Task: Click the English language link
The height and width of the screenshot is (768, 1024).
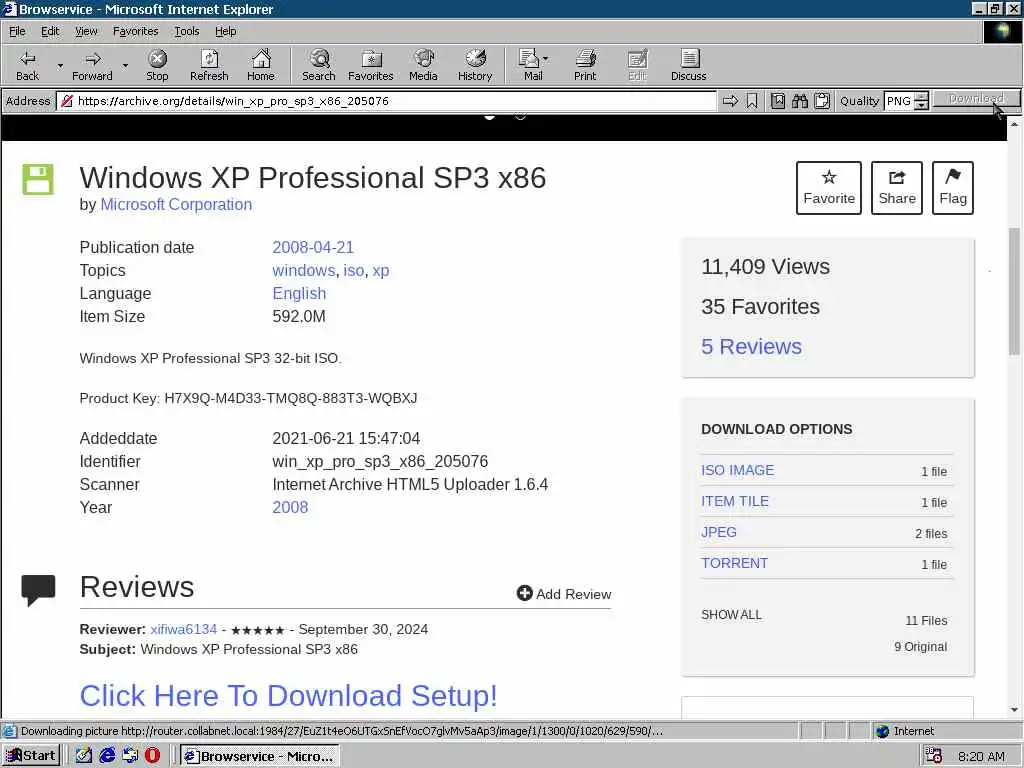Action: [299, 293]
